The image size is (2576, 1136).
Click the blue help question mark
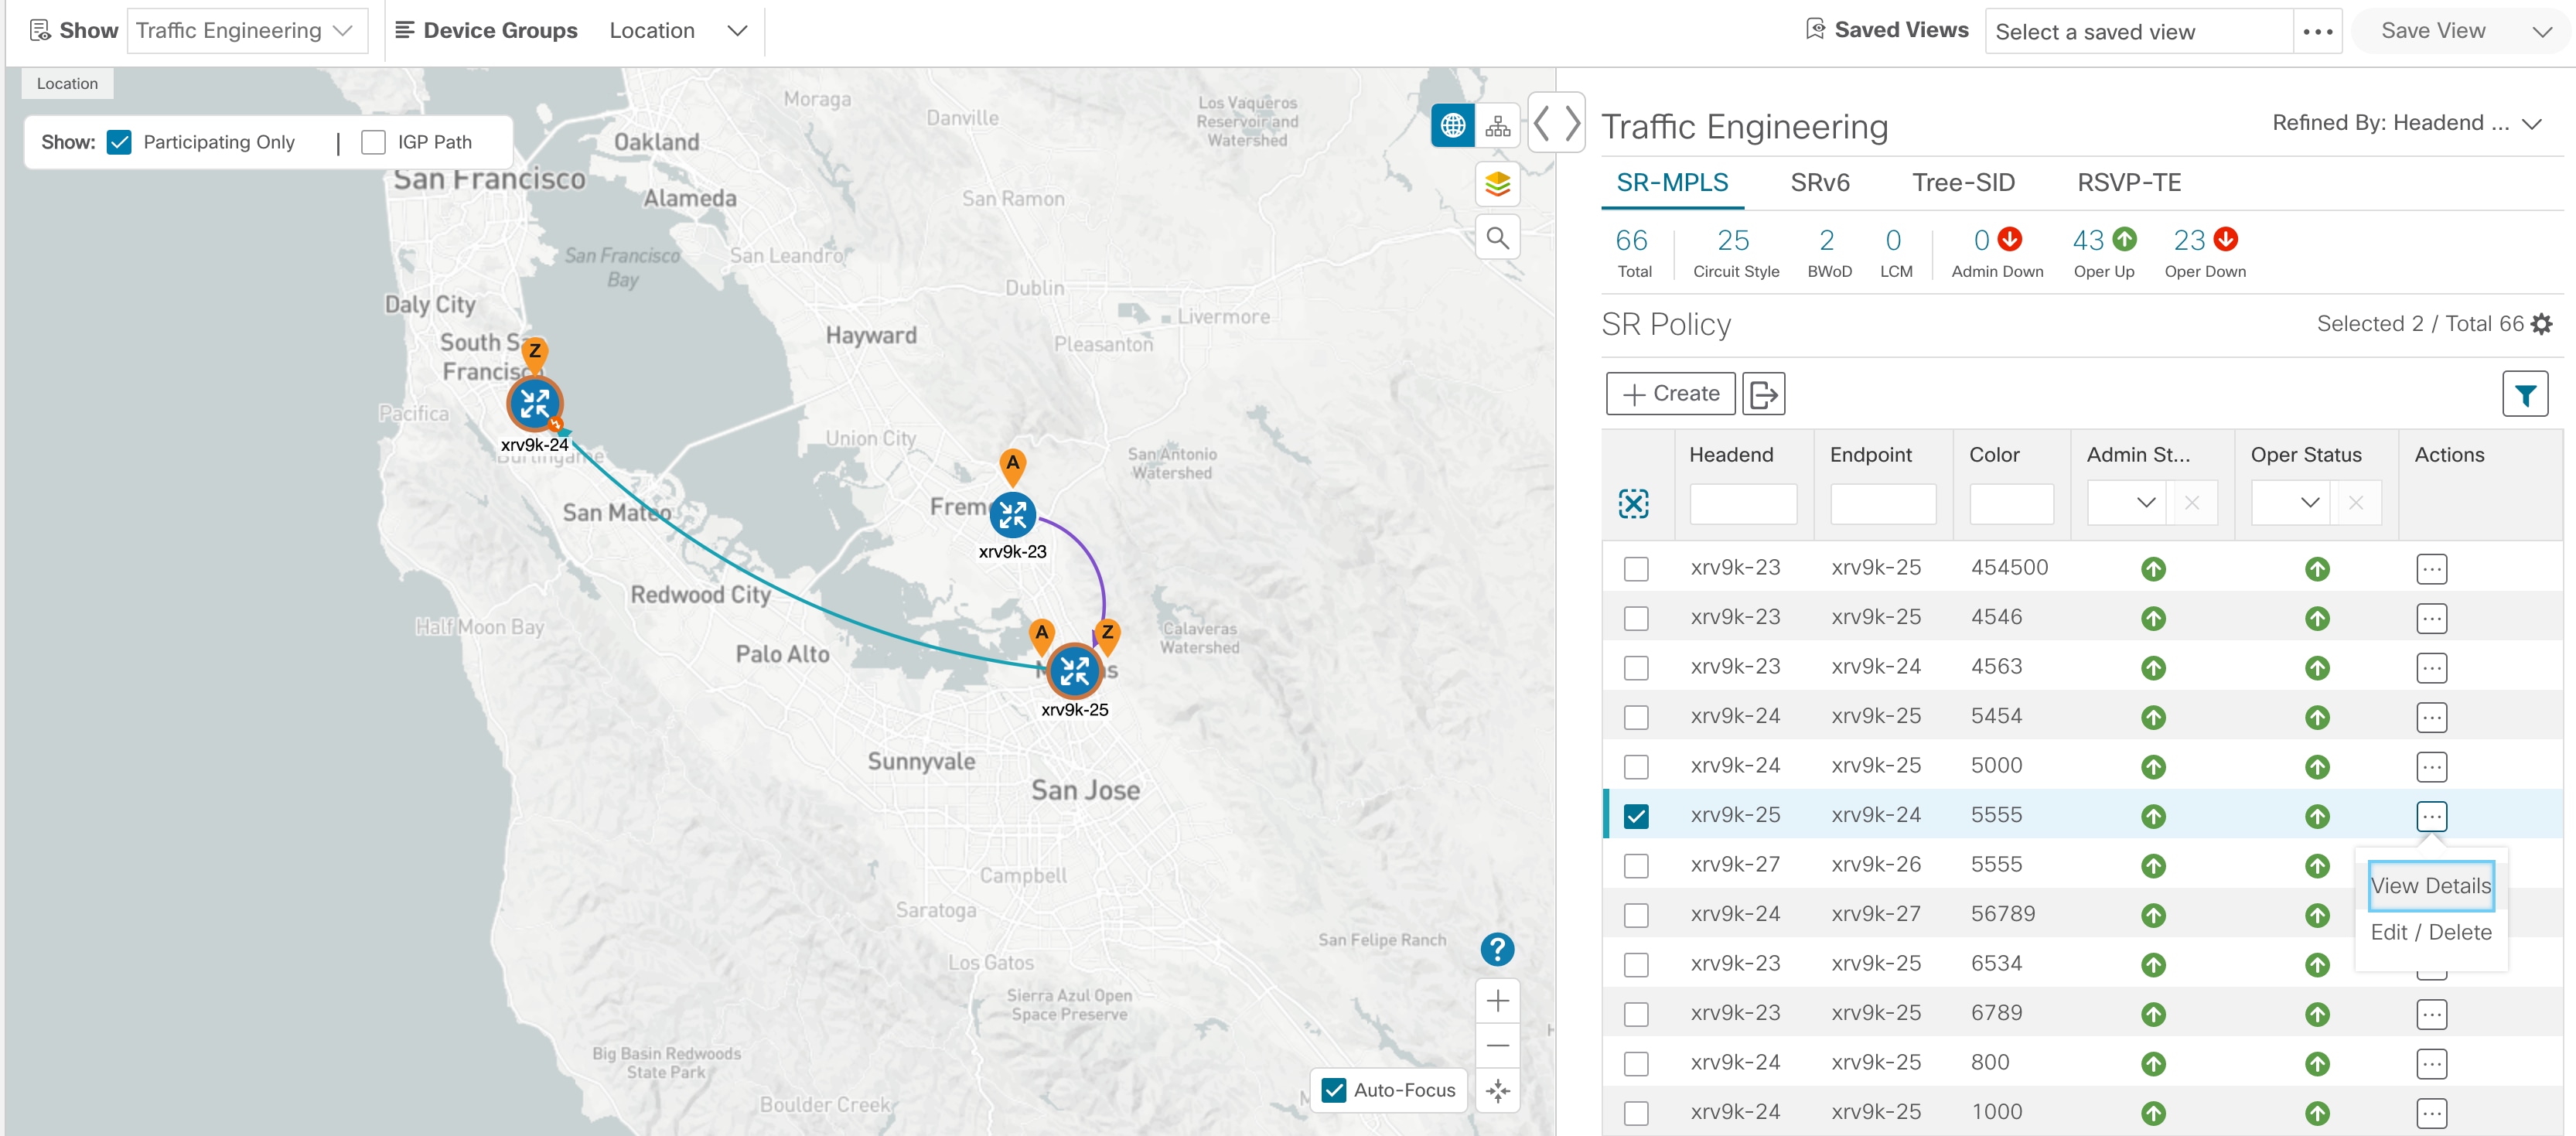pos(1497,949)
